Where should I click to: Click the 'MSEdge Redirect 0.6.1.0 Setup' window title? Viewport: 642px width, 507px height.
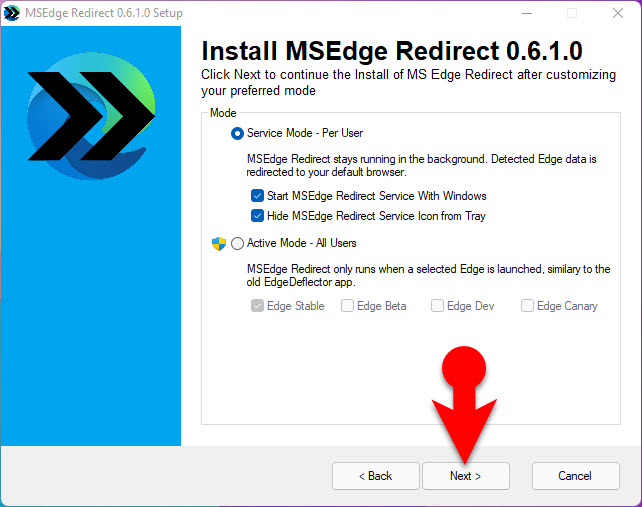point(104,13)
